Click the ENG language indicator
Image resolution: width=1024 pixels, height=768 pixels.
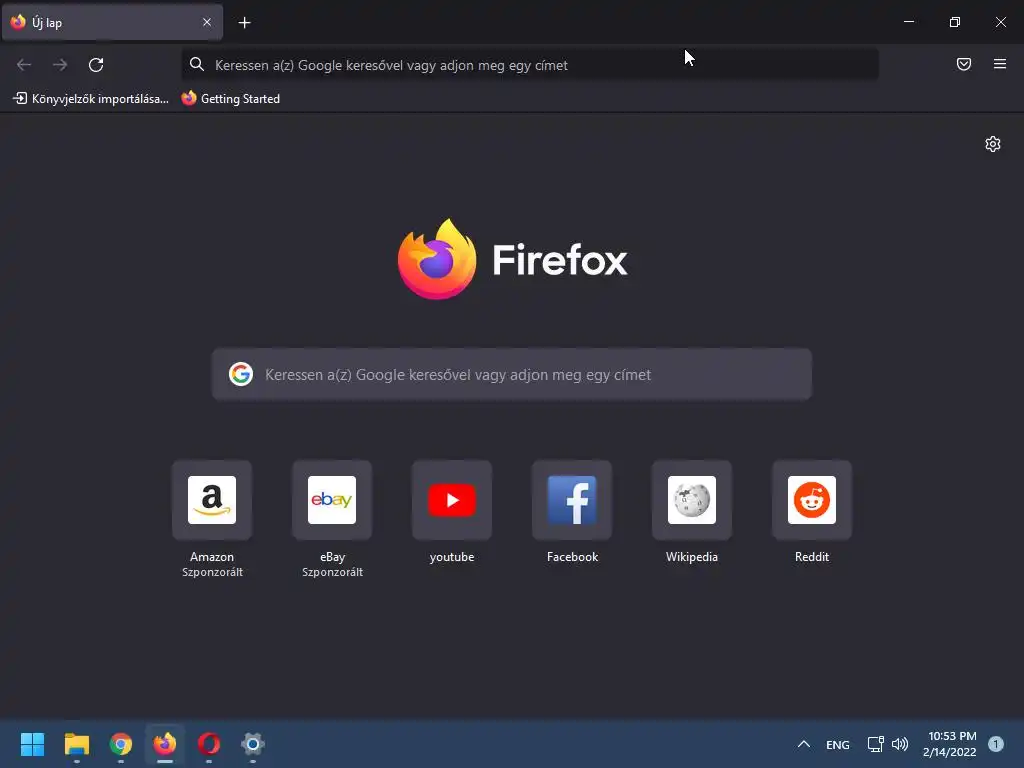point(837,744)
